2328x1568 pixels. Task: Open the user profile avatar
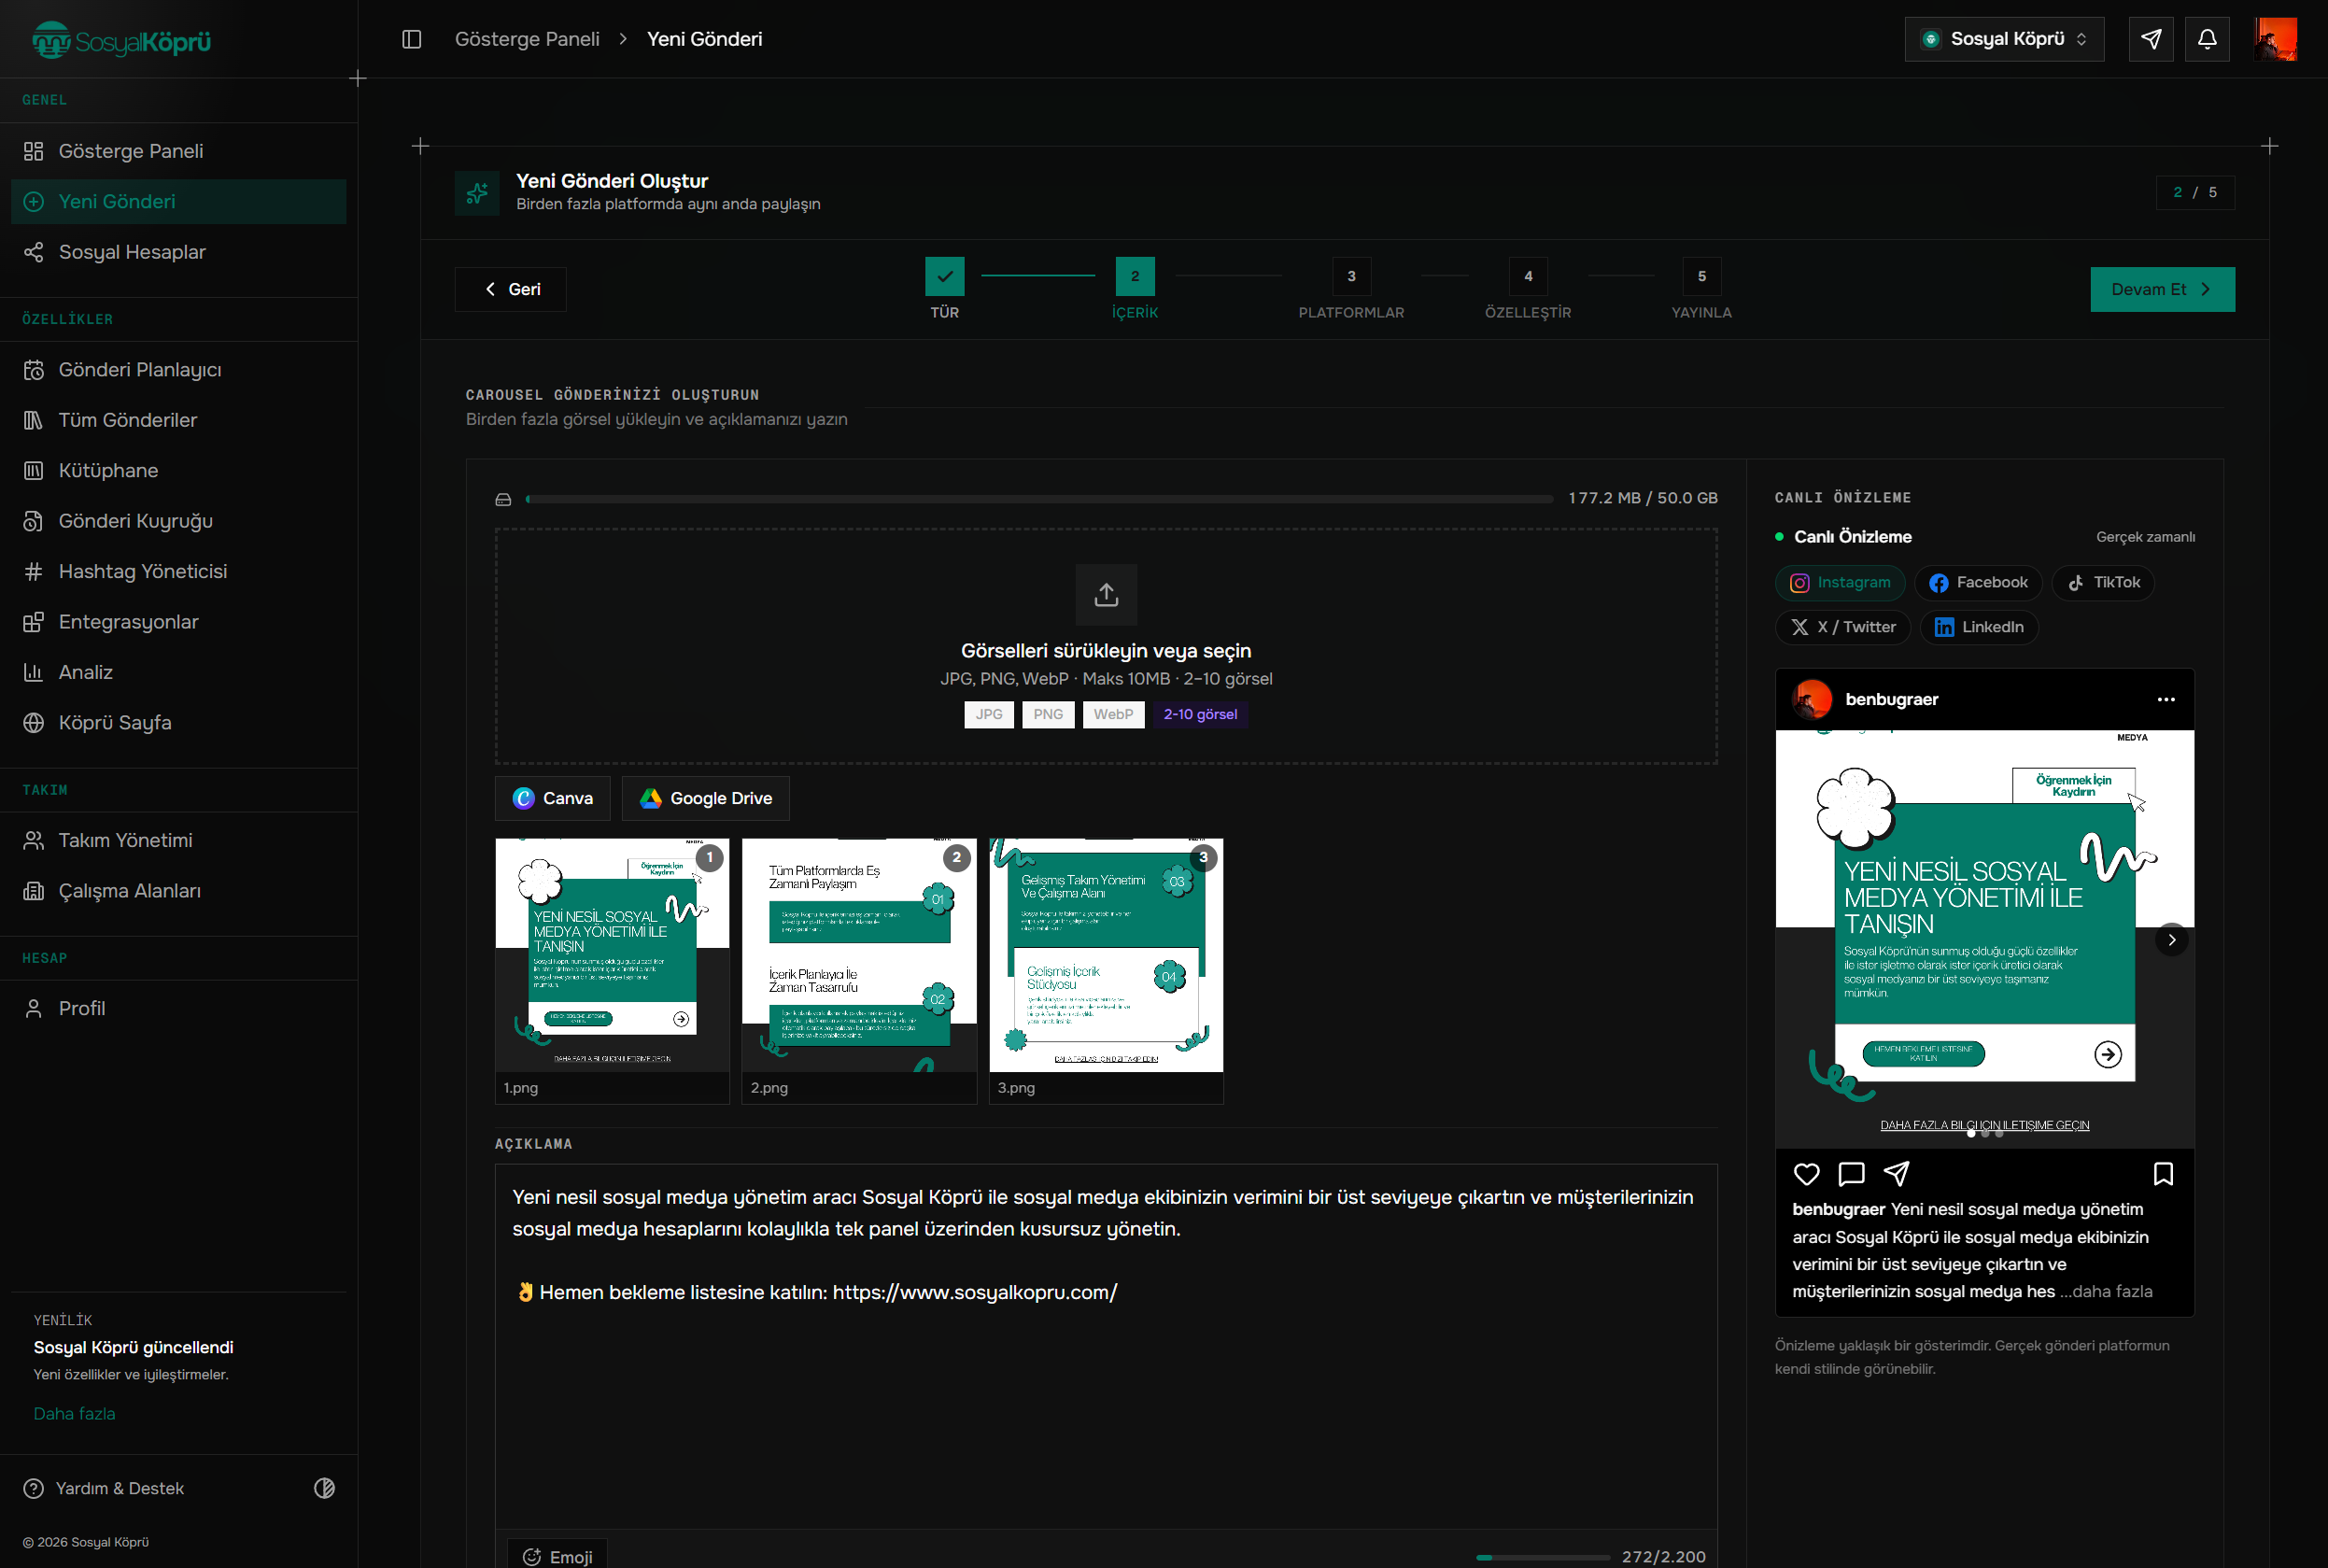[x=2275, y=39]
